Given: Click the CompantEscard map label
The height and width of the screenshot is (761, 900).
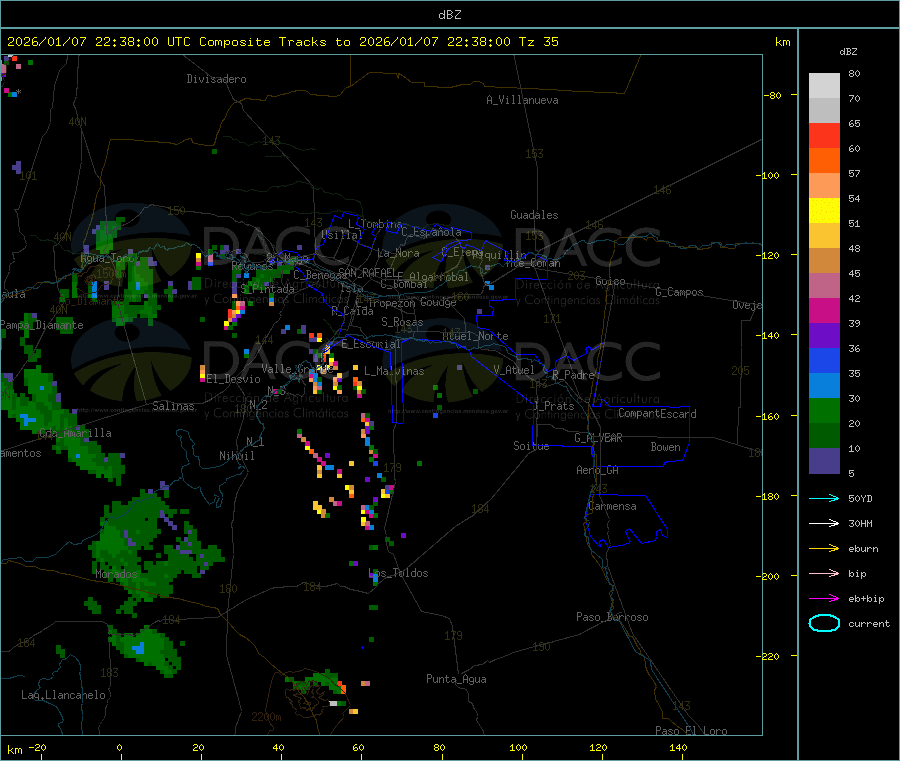Looking at the screenshot, I should tap(658, 413).
